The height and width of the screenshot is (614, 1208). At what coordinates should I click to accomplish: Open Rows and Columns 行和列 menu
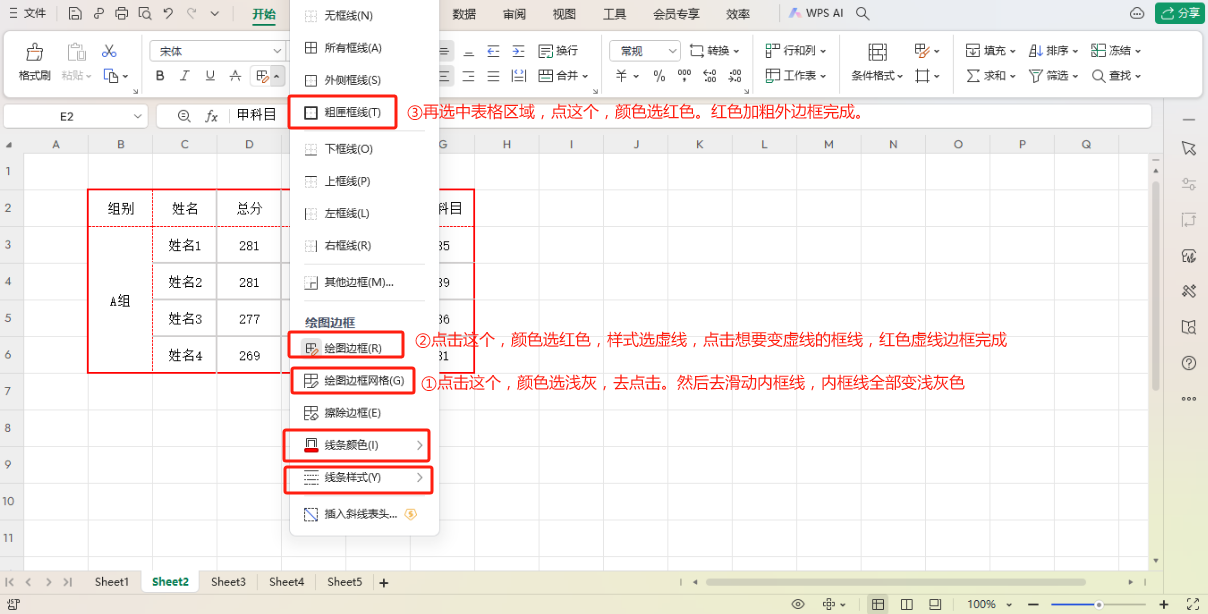click(796, 51)
